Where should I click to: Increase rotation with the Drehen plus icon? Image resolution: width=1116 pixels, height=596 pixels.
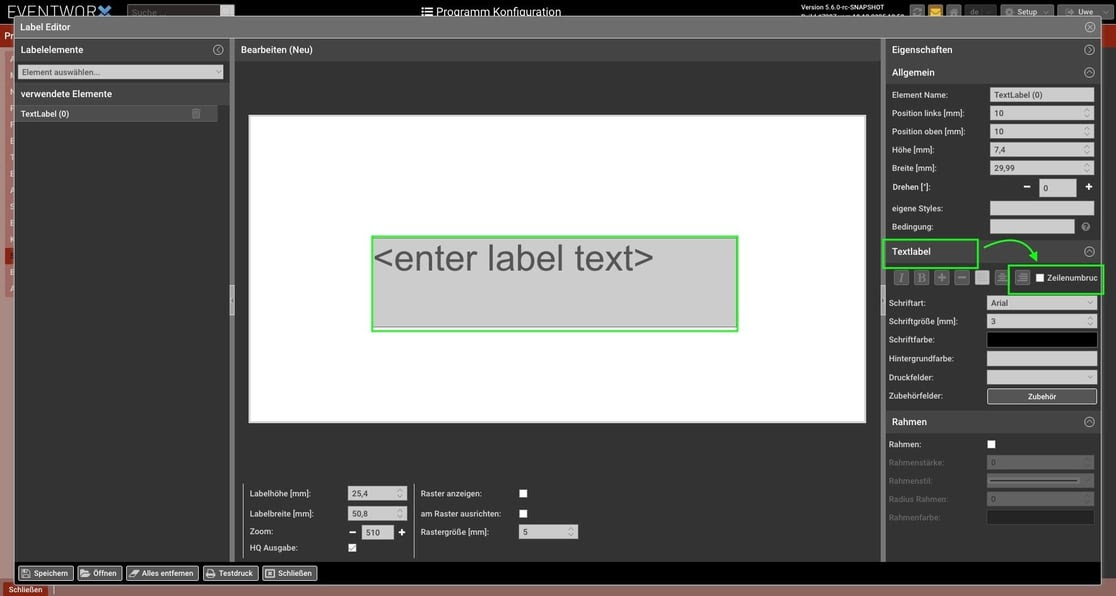click(1088, 188)
